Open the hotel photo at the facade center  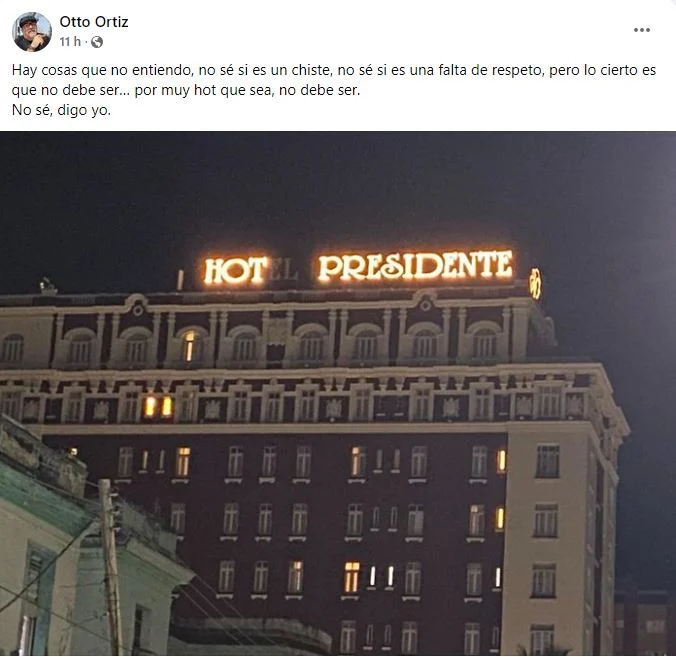tap(338, 394)
